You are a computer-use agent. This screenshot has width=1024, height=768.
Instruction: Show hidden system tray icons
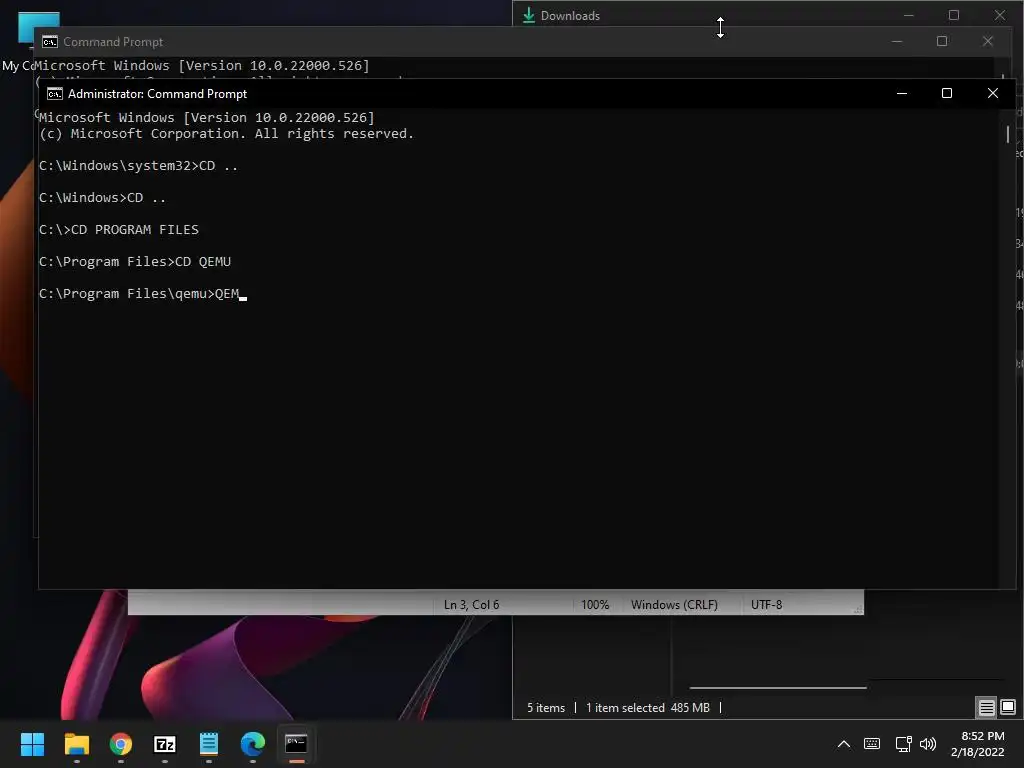click(x=844, y=744)
